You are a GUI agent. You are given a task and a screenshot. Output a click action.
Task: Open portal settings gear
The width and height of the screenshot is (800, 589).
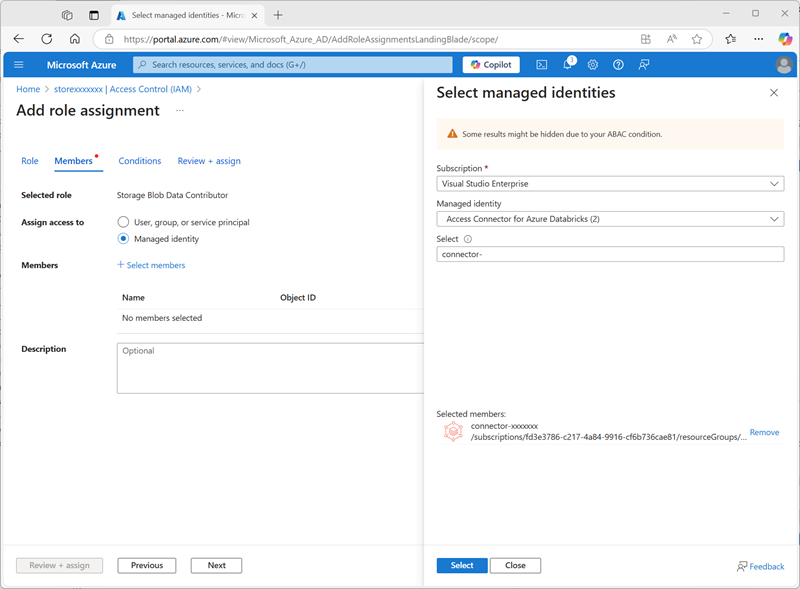593,65
